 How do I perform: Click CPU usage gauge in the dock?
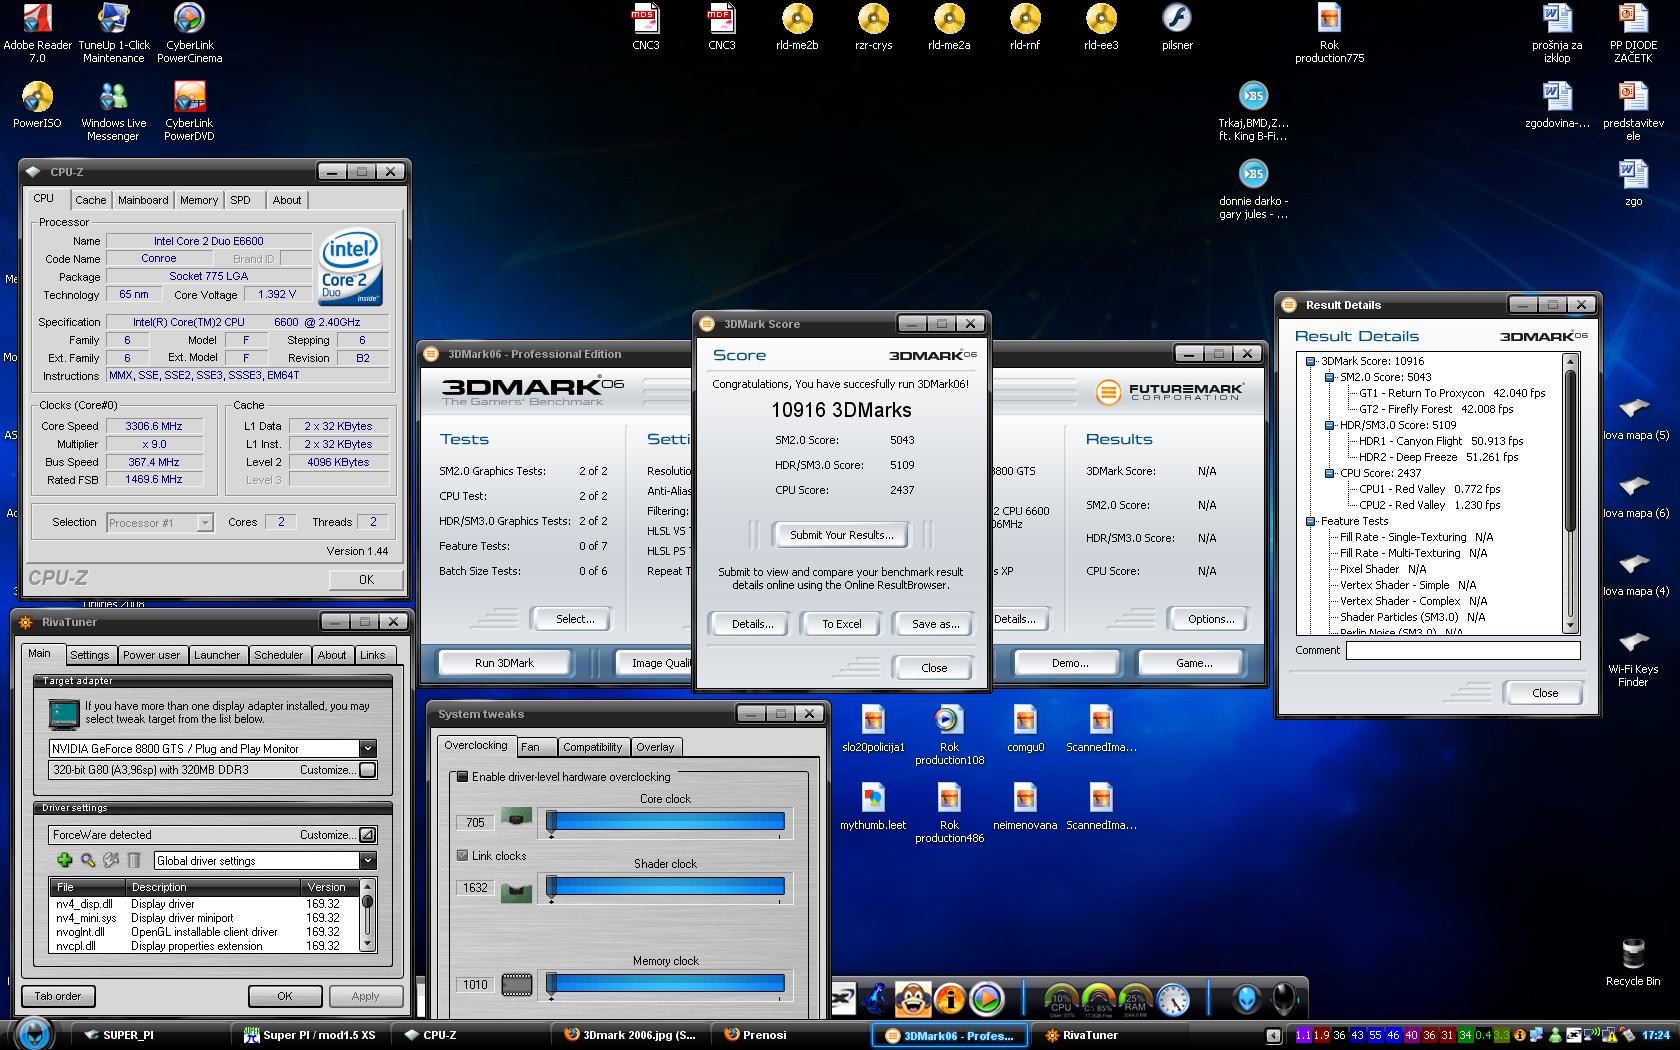point(1061,999)
